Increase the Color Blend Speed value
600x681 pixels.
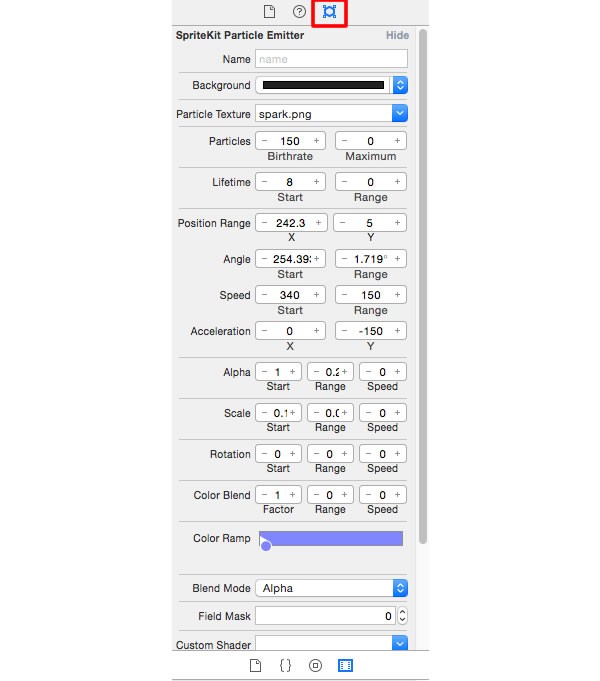[397, 495]
